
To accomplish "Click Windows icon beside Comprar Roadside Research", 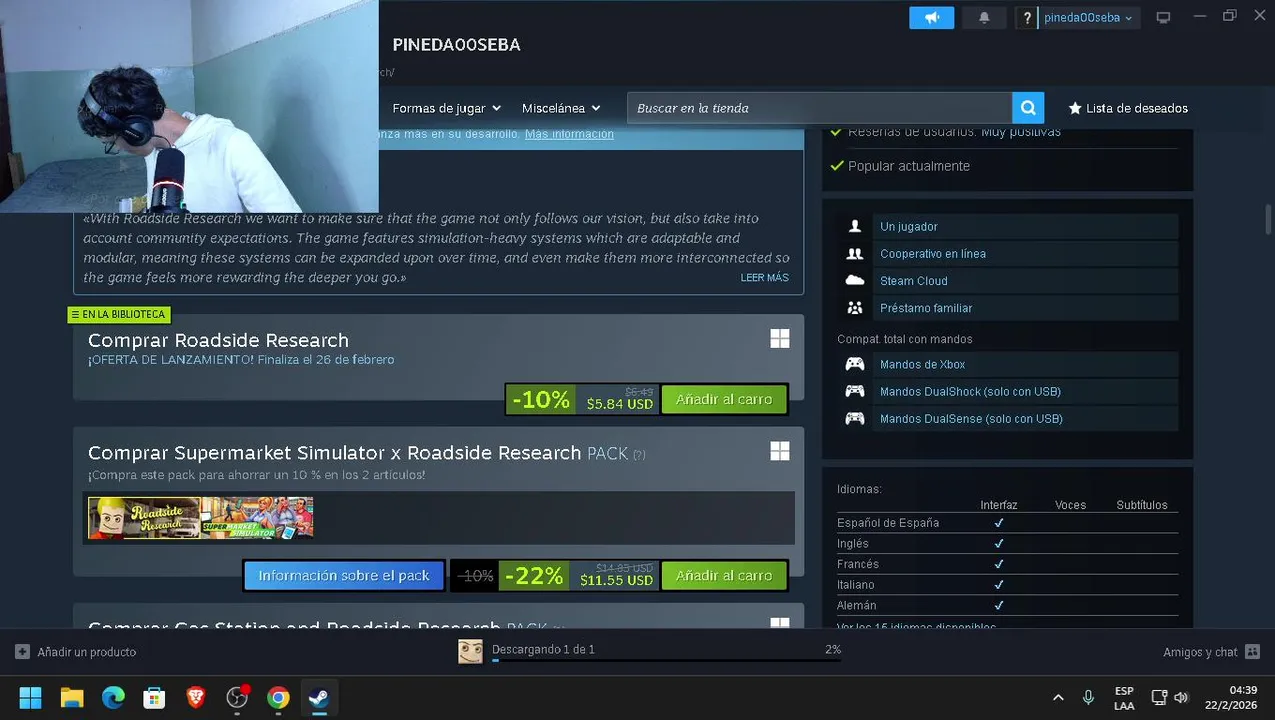I will pos(780,339).
